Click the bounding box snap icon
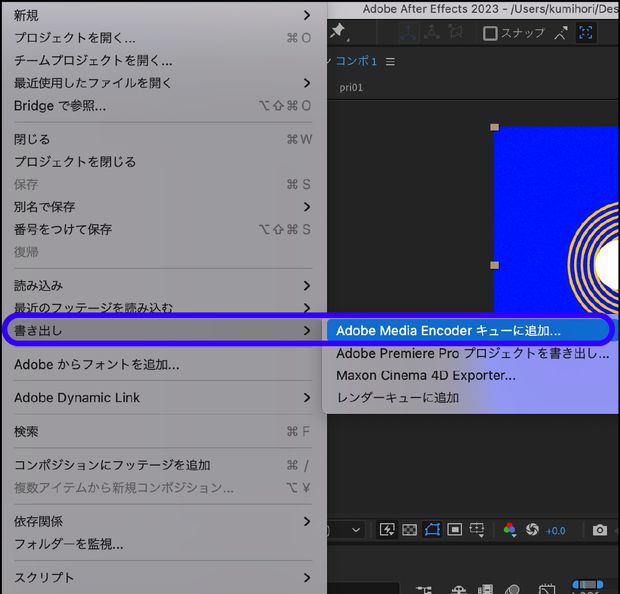This screenshot has width=620, height=594. (x=586, y=32)
